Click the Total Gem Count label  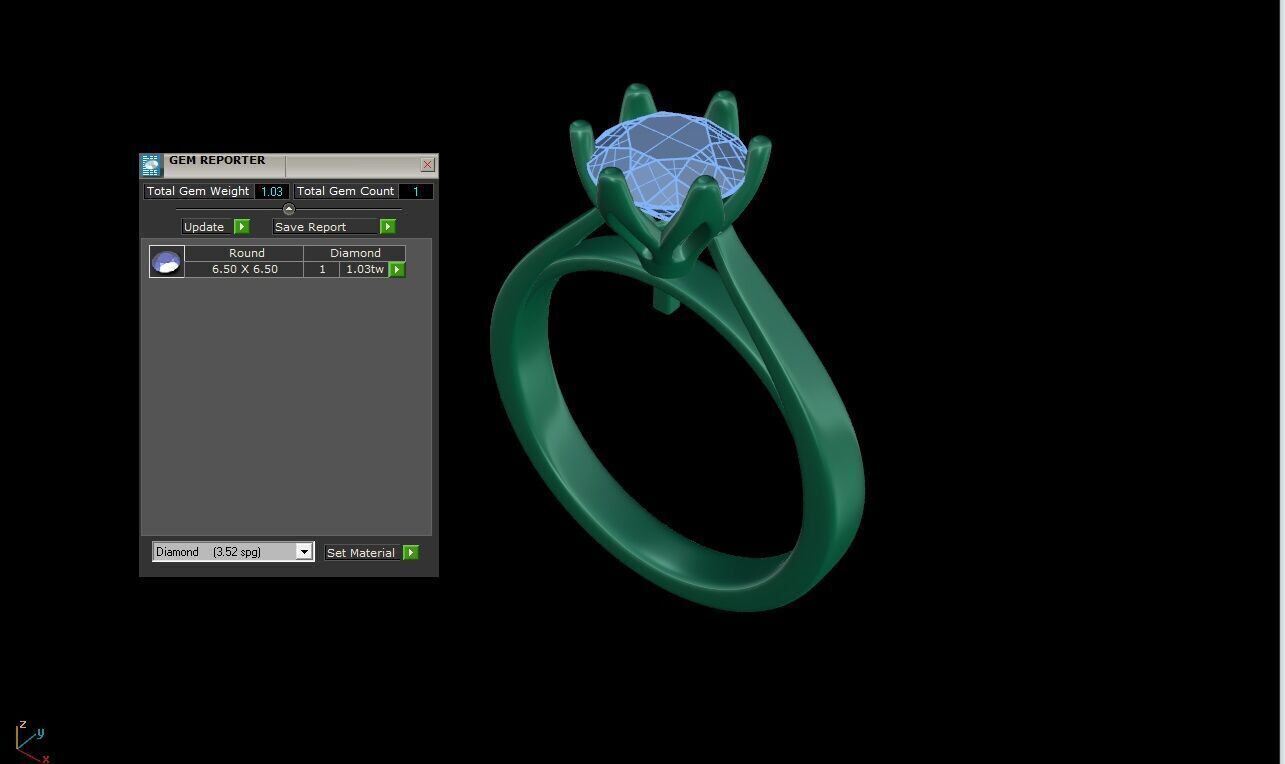click(345, 191)
